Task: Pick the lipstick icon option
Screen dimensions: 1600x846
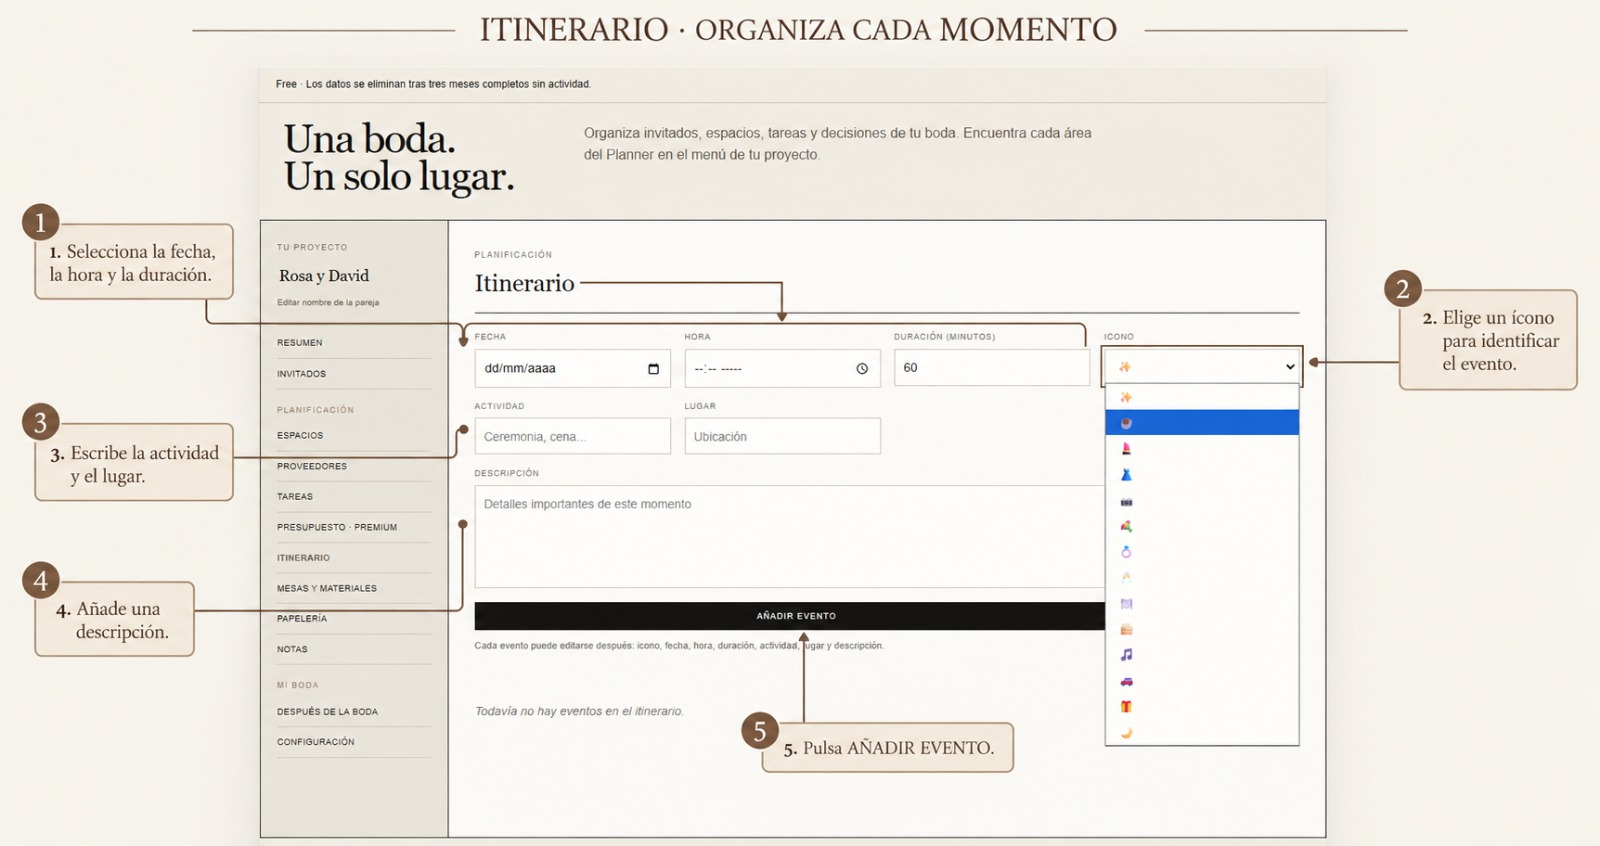Action: (x=1201, y=449)
